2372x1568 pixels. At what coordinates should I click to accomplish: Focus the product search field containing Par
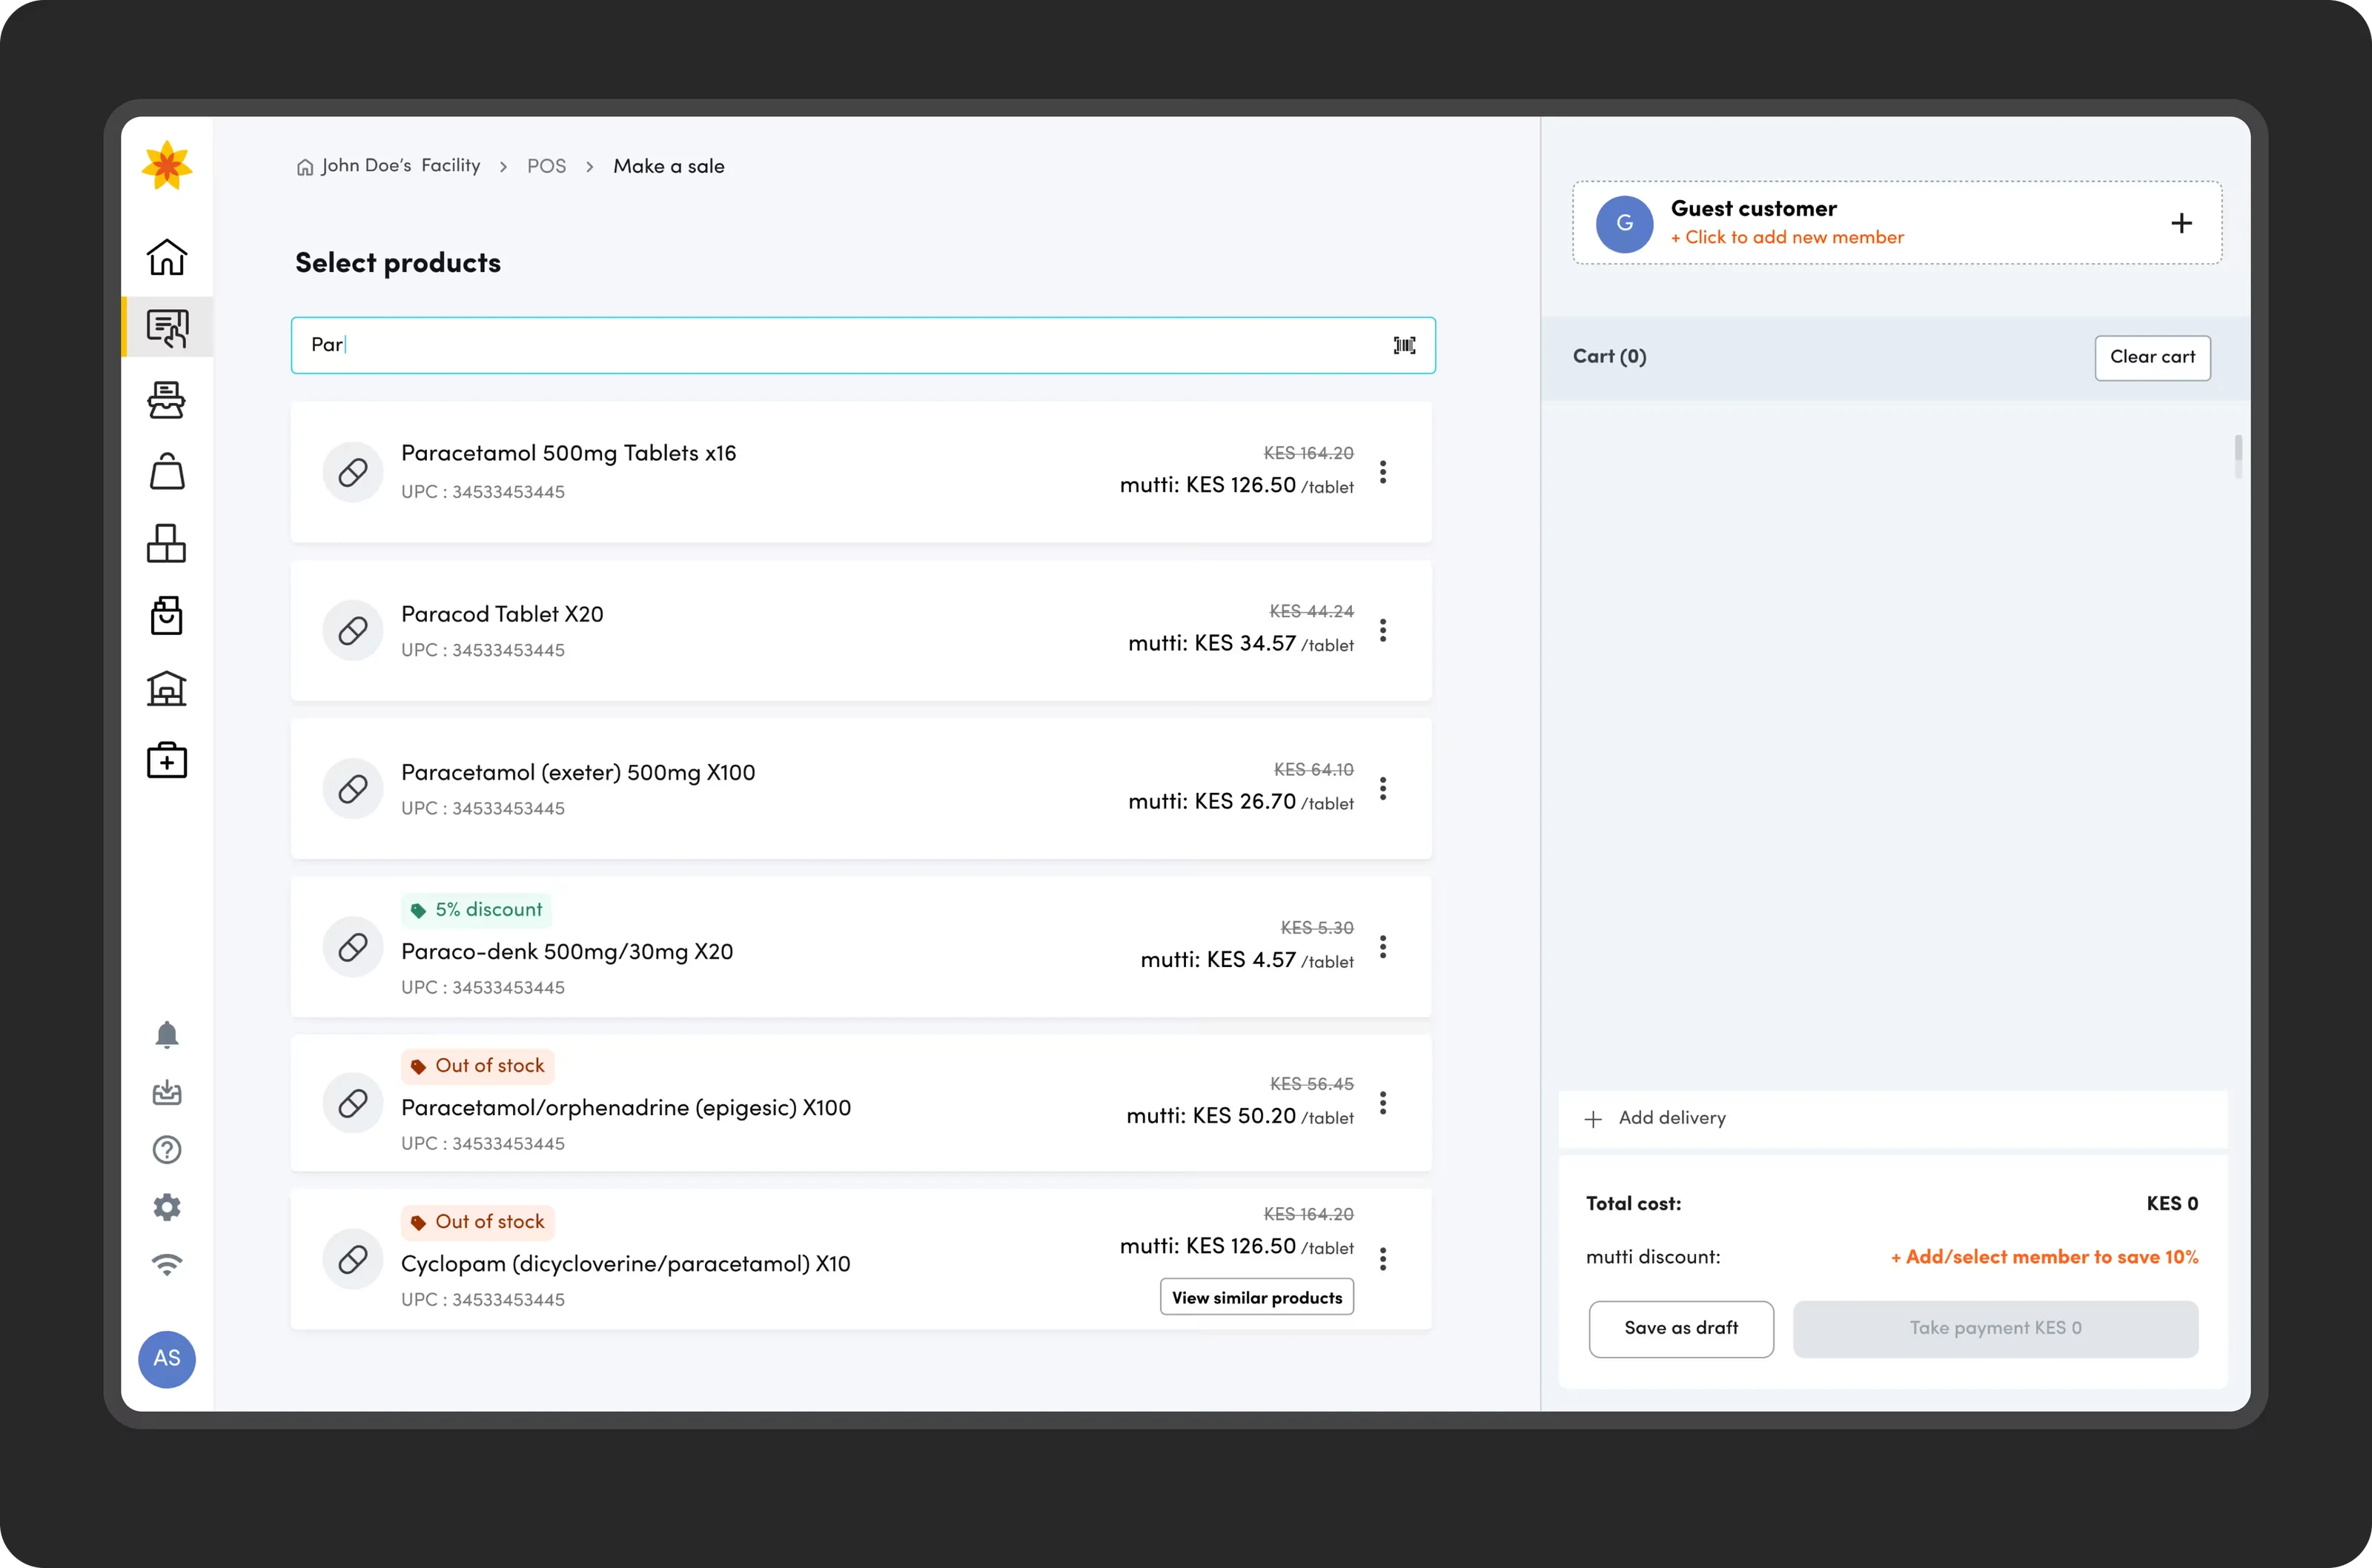[x=863, y=345]
